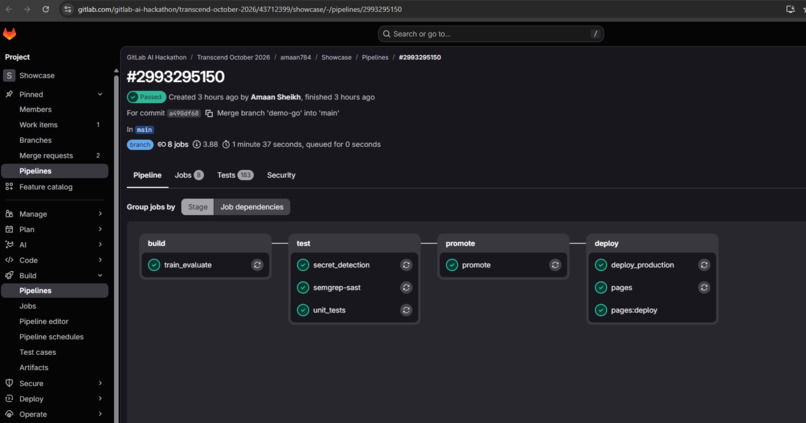Screen dimensions: 806x423
Task: Click the pin icon next to Pinned
Action: coord(9,94)
